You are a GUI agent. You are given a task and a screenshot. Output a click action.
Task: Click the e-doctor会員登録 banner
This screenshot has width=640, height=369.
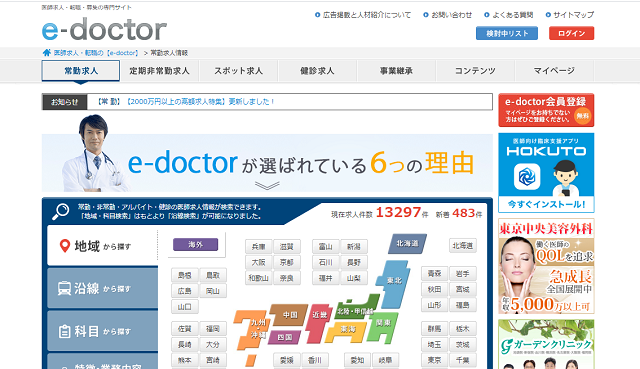546,110
